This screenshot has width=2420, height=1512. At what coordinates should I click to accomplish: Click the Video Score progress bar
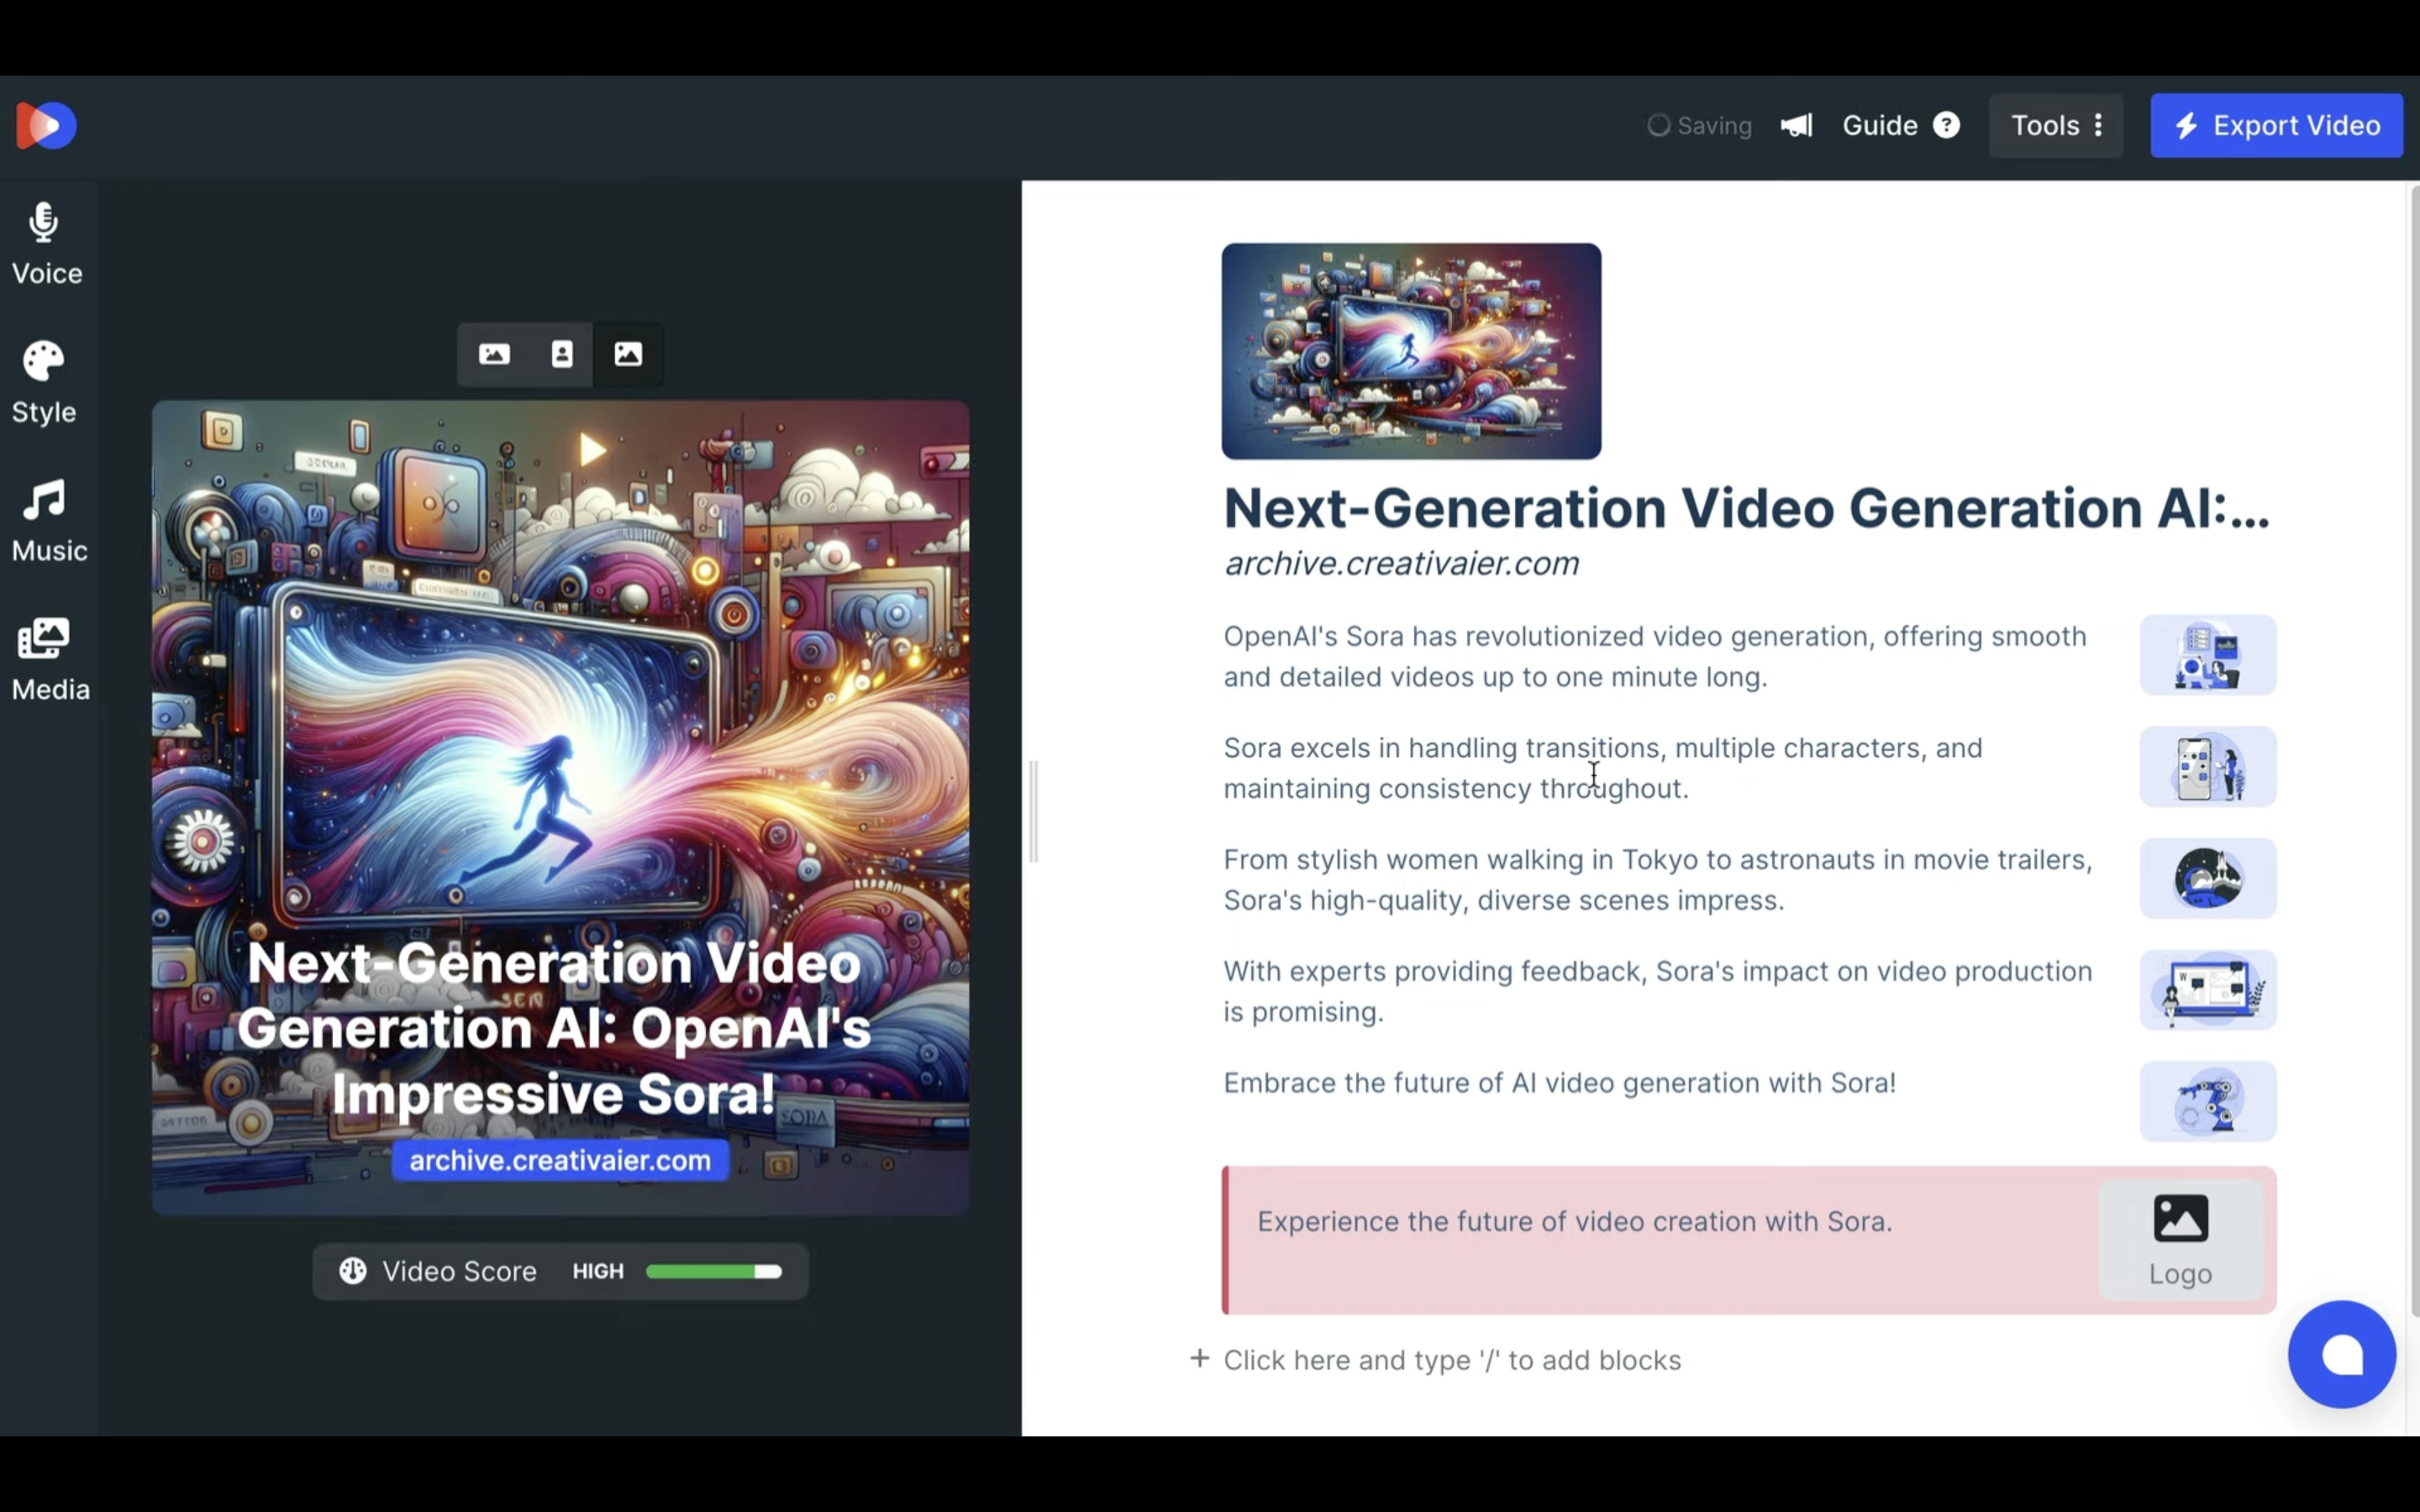(713, 1271)
